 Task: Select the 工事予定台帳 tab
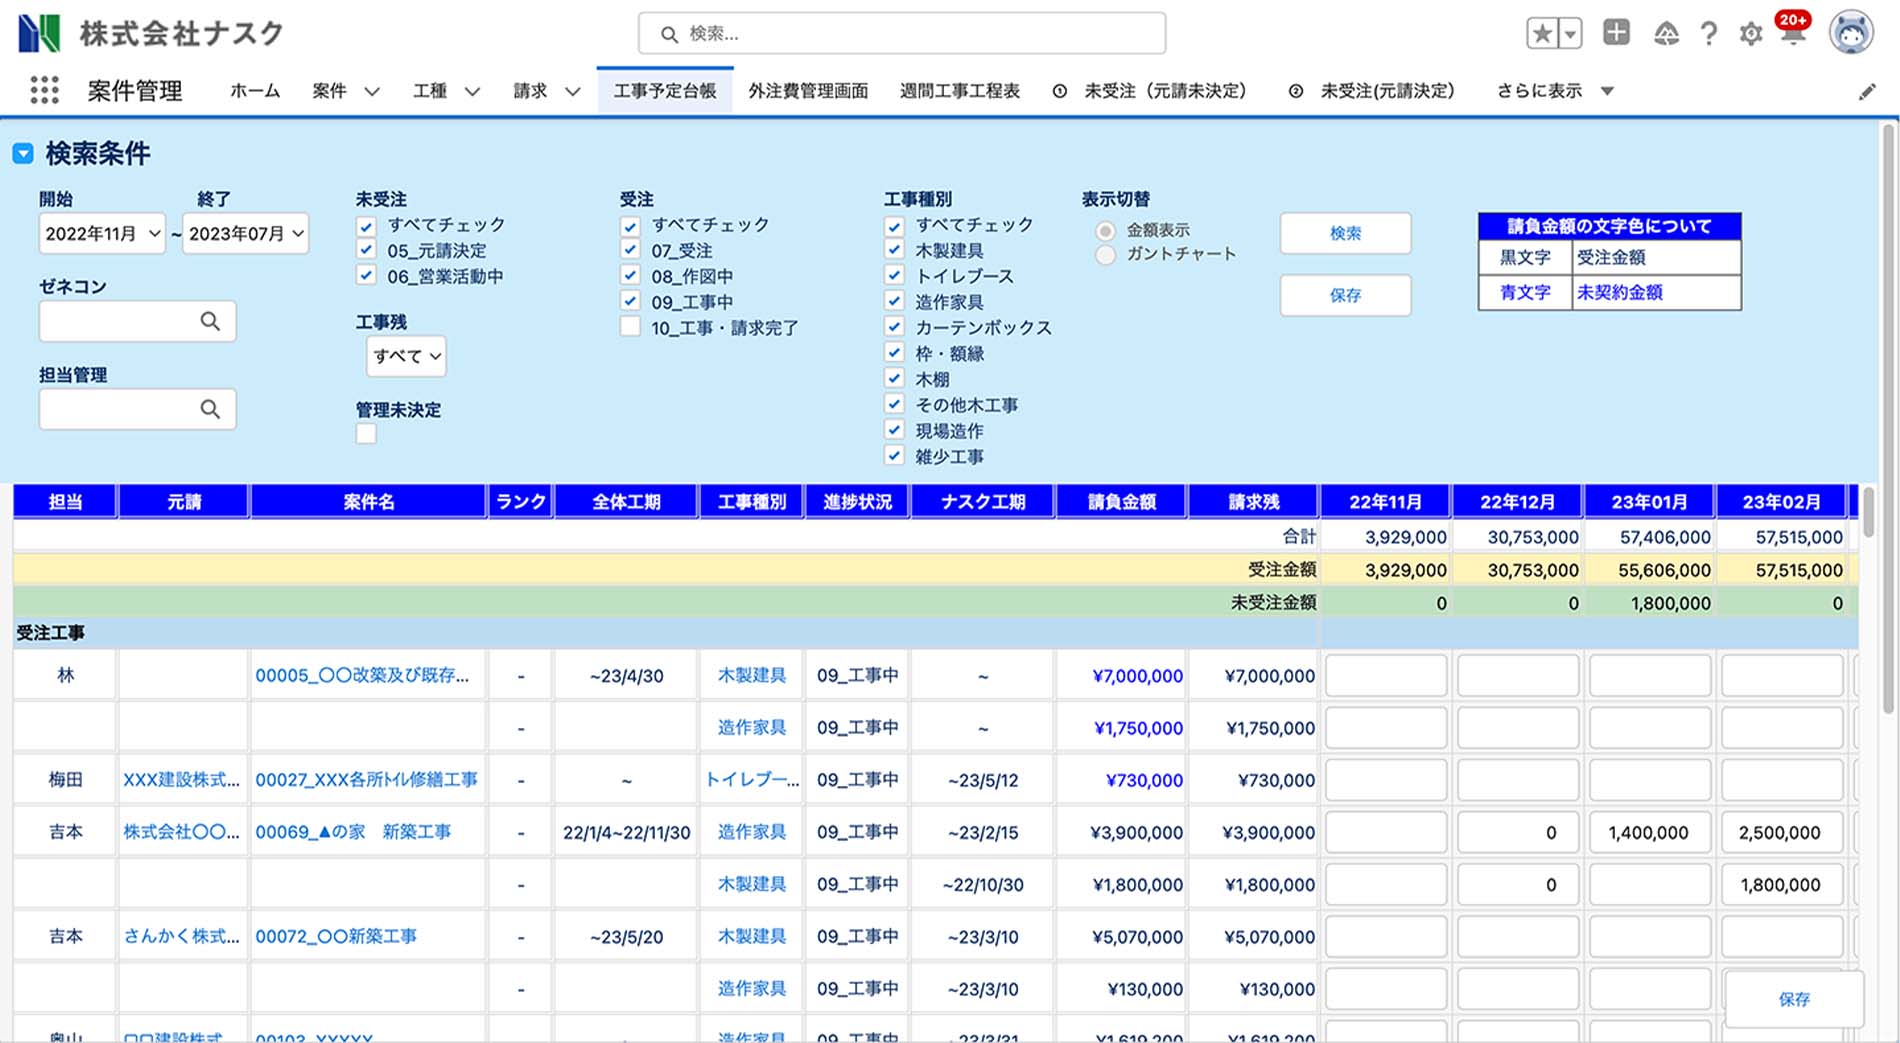tap(665, 91)
